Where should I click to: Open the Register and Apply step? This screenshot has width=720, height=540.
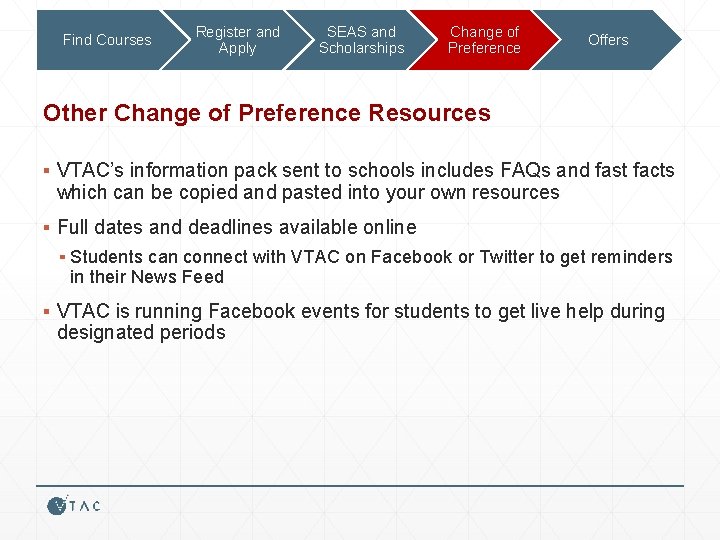pyautogui.click(x=237, y=40)
